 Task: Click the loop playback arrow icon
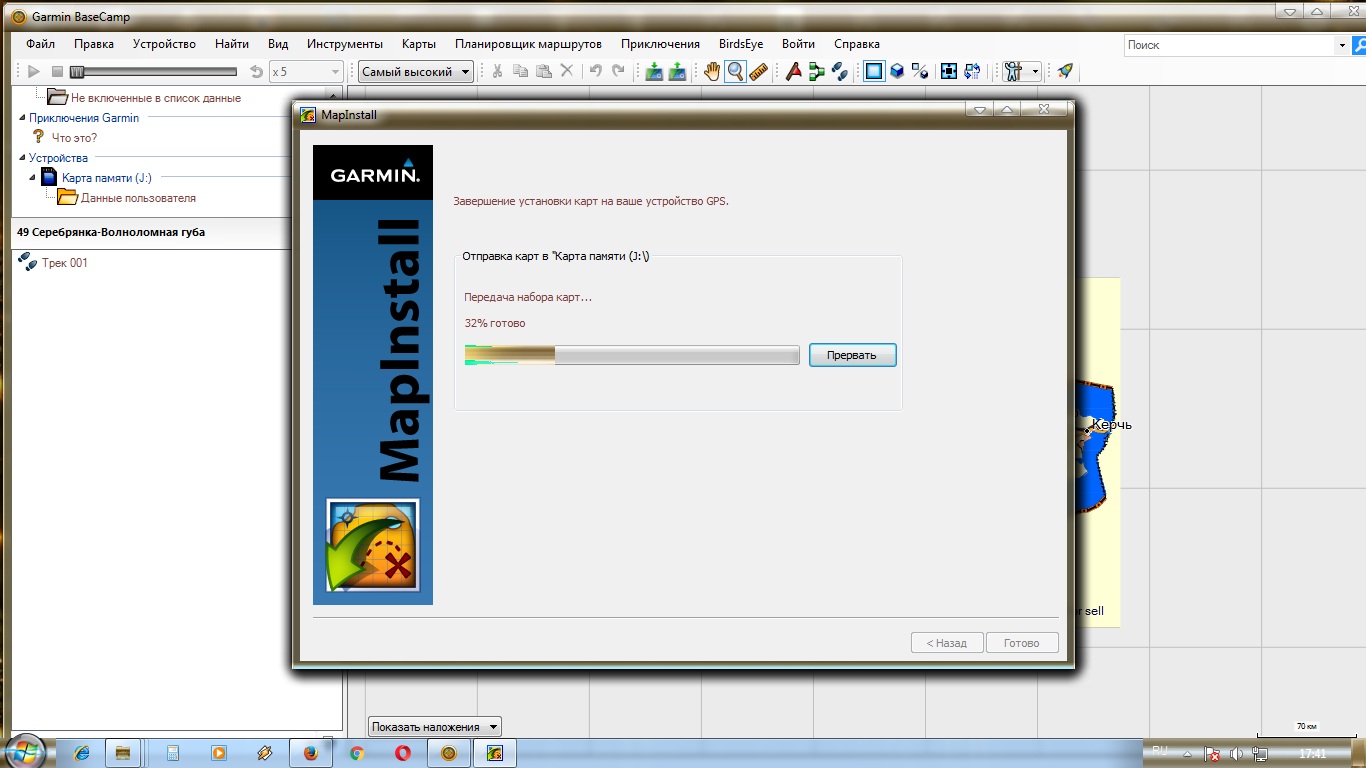[256, 71]
